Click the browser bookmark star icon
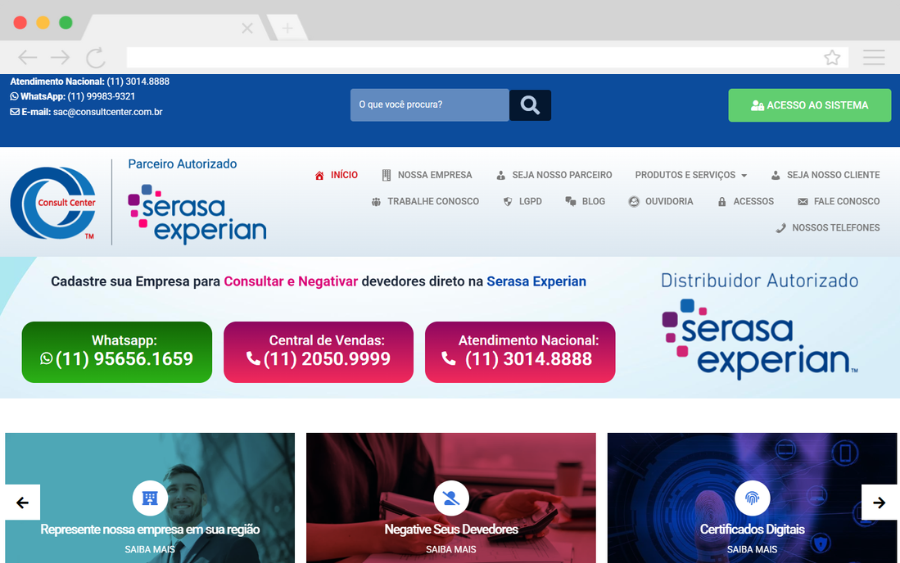 tap(832, 57)
